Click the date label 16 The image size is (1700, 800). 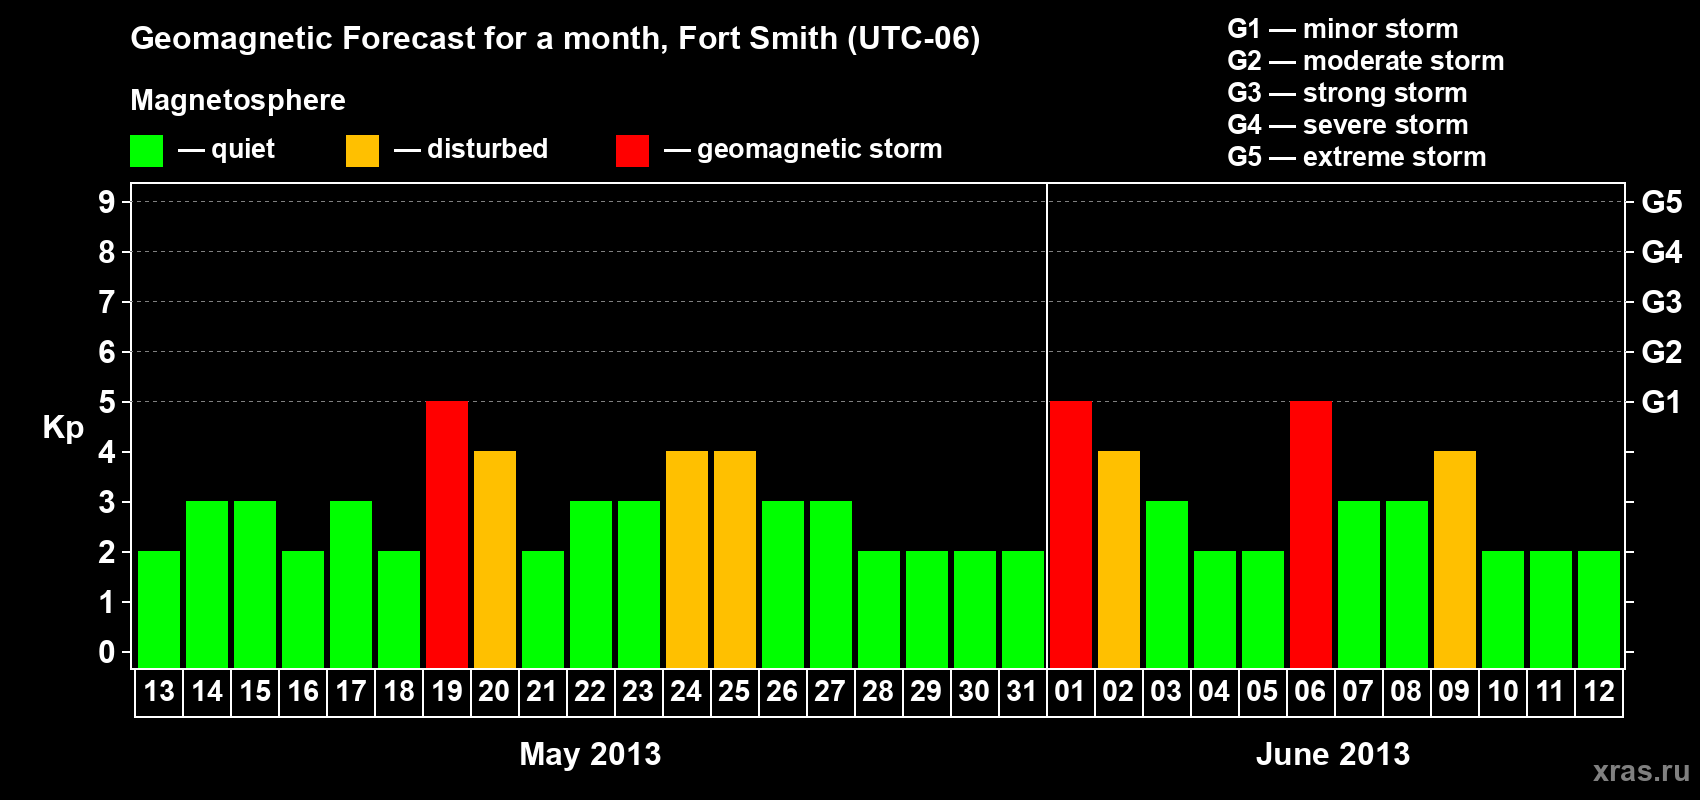[303, 691]
